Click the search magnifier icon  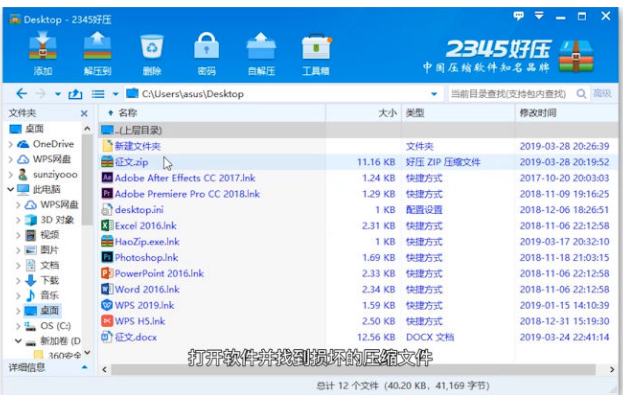(581, 94)
